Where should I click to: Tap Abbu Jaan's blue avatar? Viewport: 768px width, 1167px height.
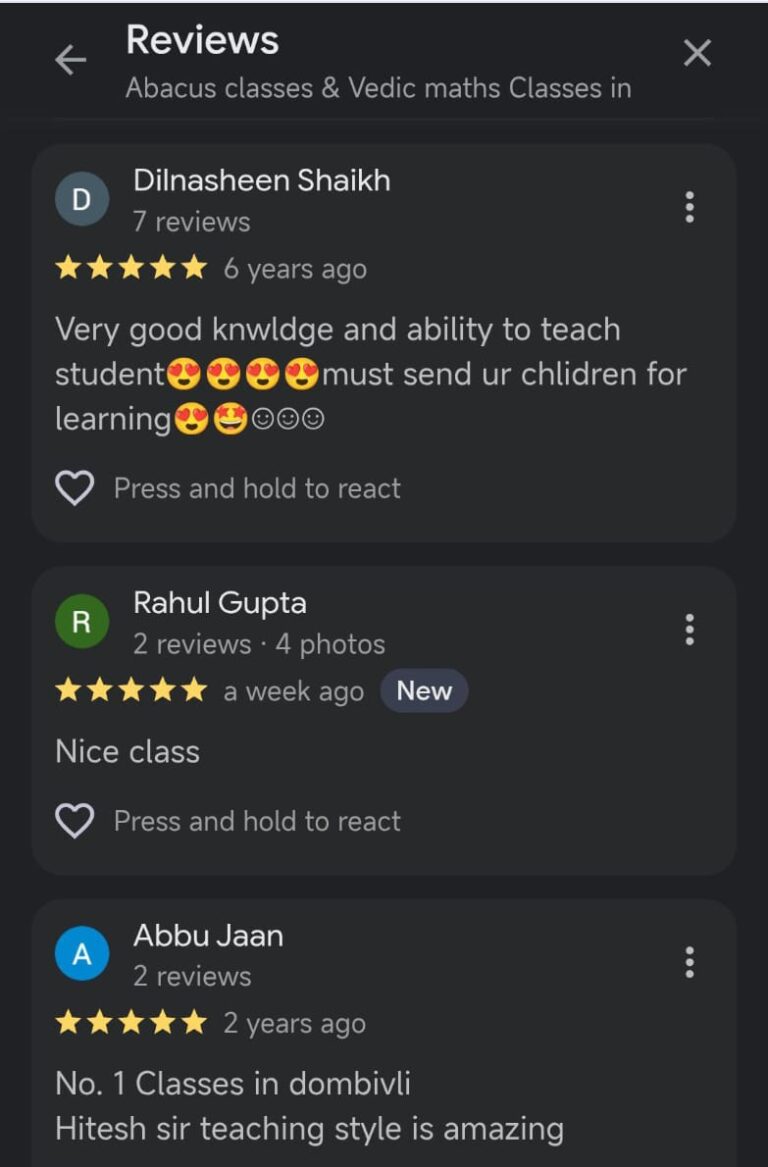(82, 954)
